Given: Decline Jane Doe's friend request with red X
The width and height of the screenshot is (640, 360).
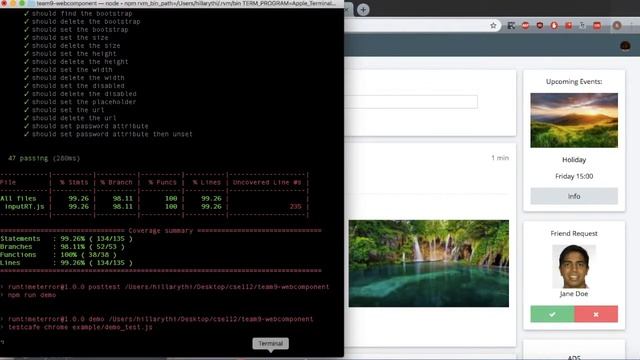Looking at the screenshot, I should point(596,314).
